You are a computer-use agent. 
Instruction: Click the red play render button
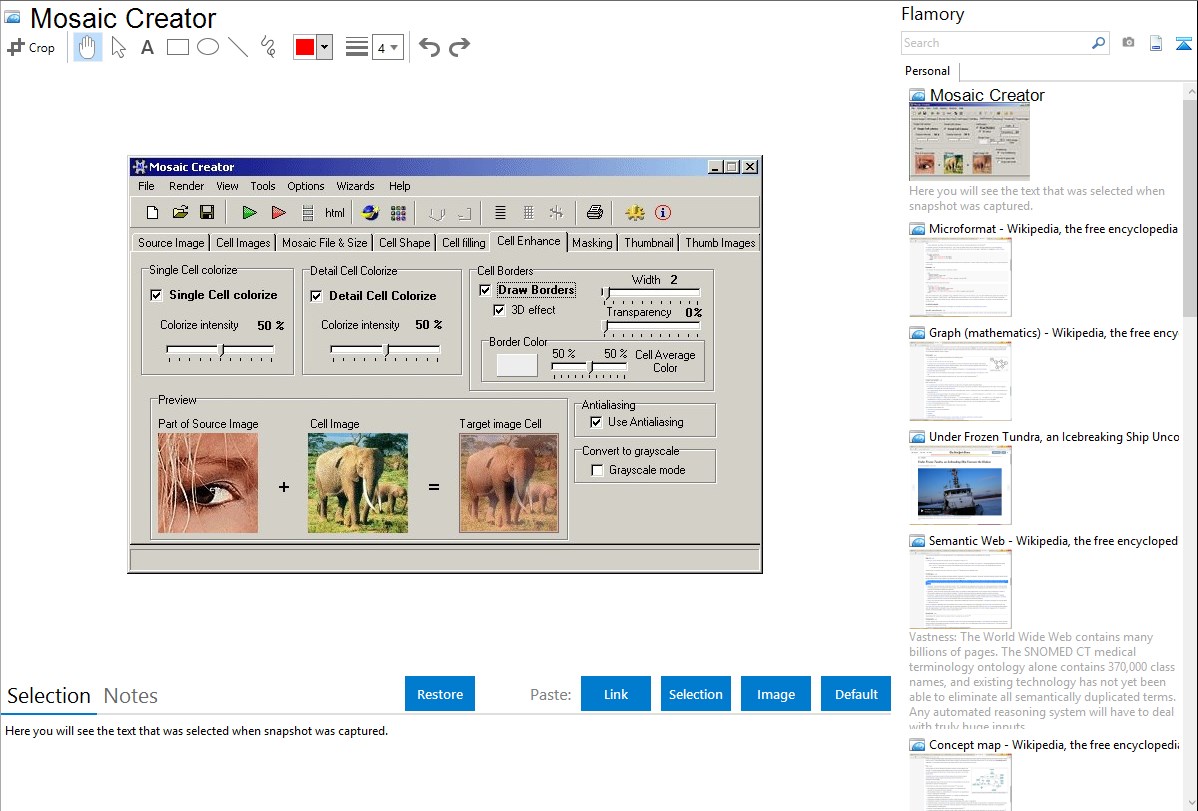[x=279, y=212]
